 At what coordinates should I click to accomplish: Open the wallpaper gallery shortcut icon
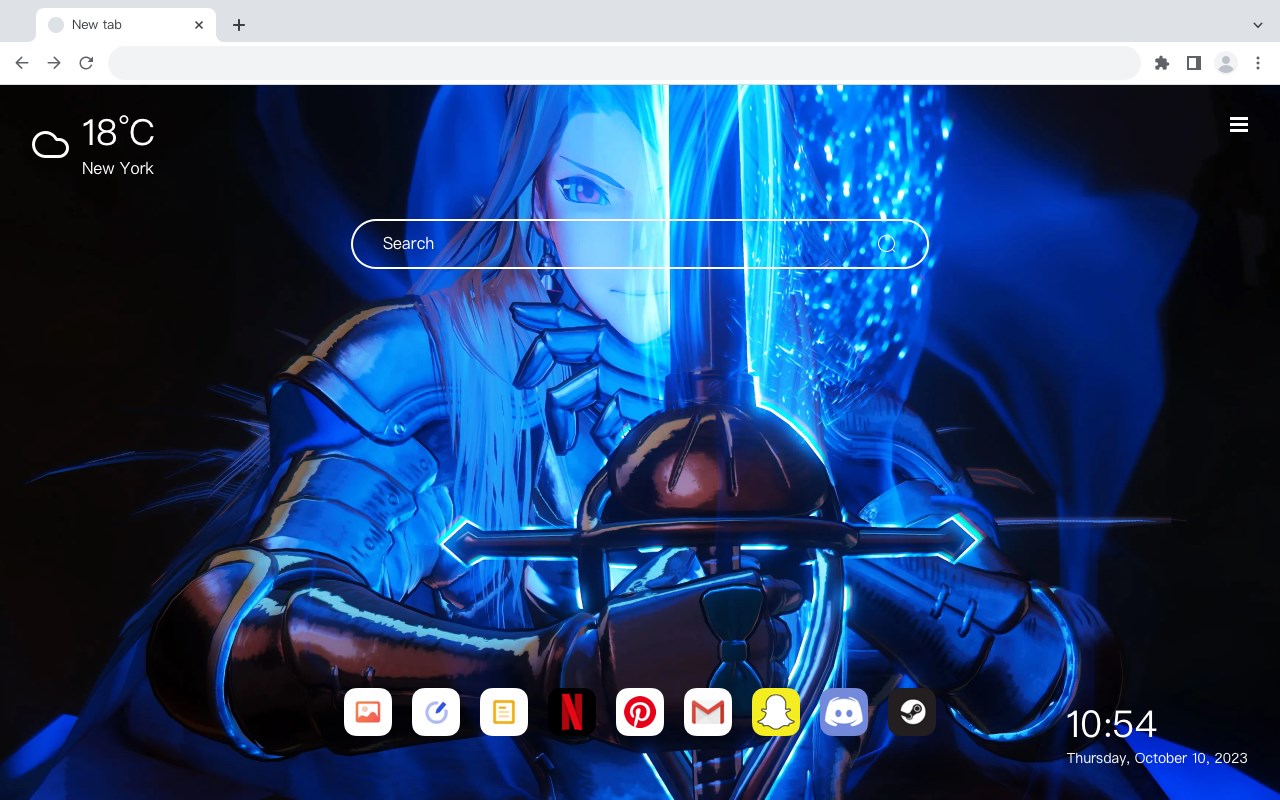pos(368,712)
